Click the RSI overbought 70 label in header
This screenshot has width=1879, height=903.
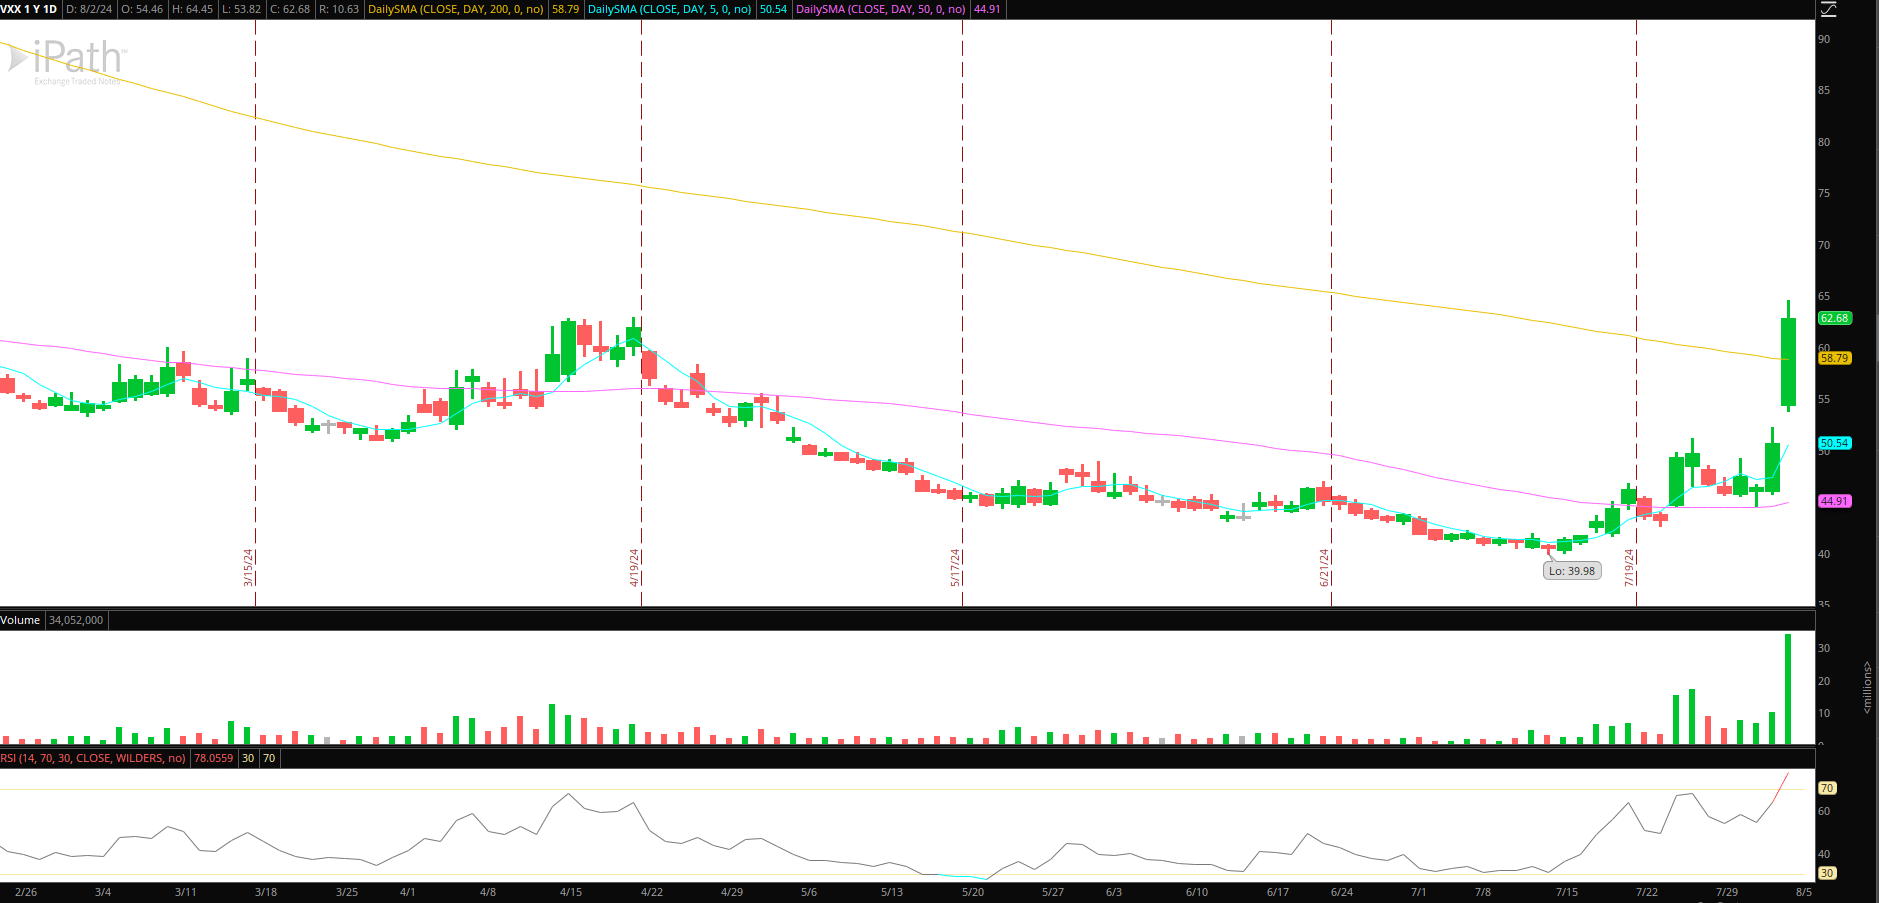click(x=269, y=758)
